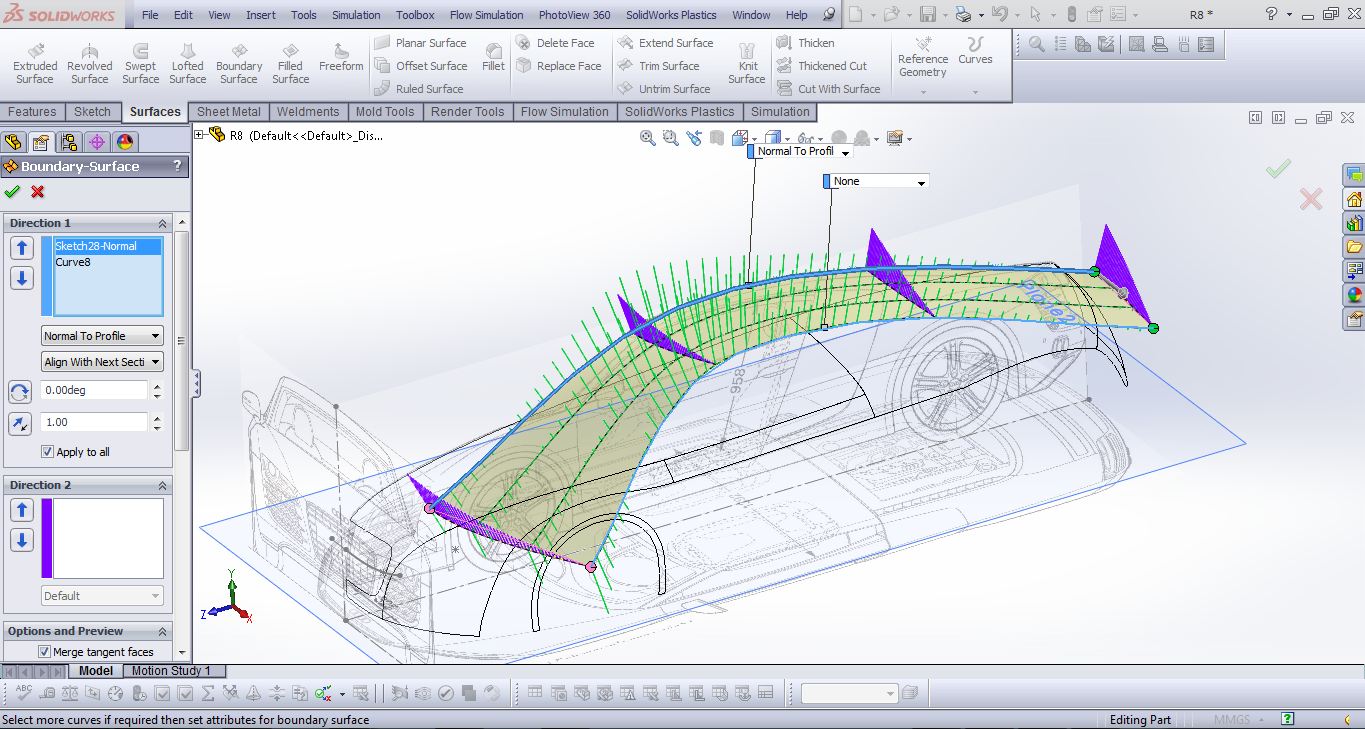The height and width of the screenshot is (729, 1365).
Task: Collapse the Direction 1 section
Action: point(162,223)
